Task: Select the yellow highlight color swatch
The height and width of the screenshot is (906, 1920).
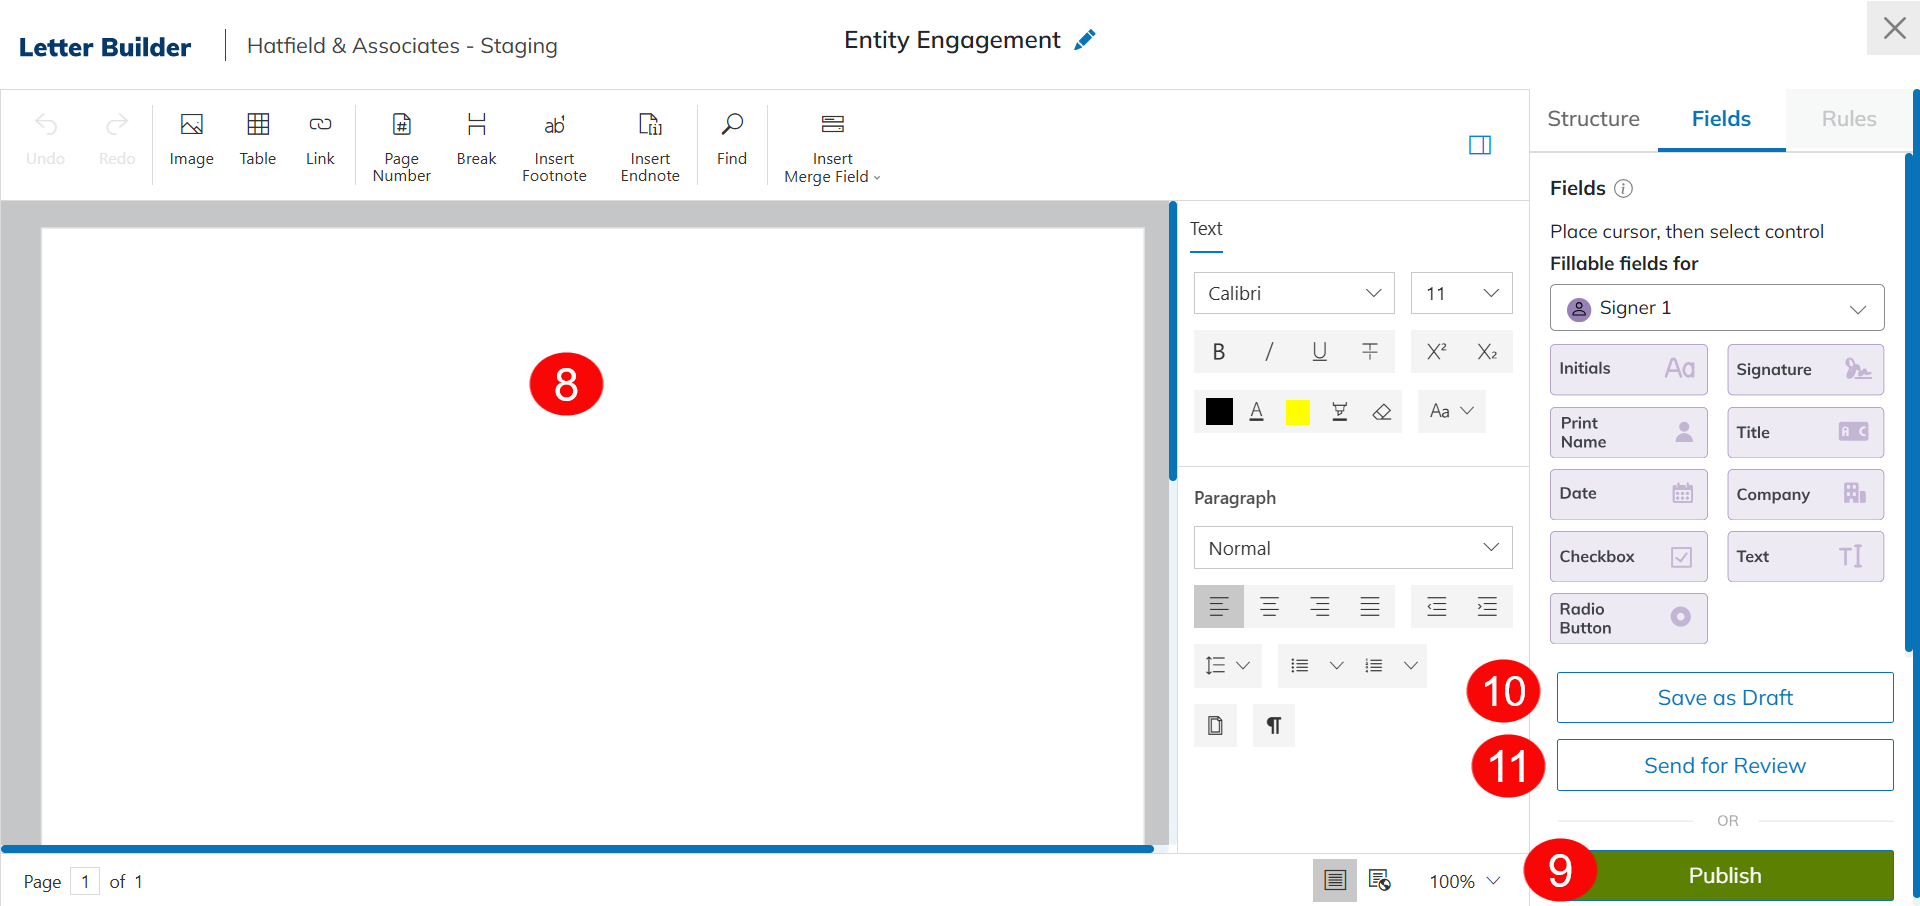Action: point(1297,412)
